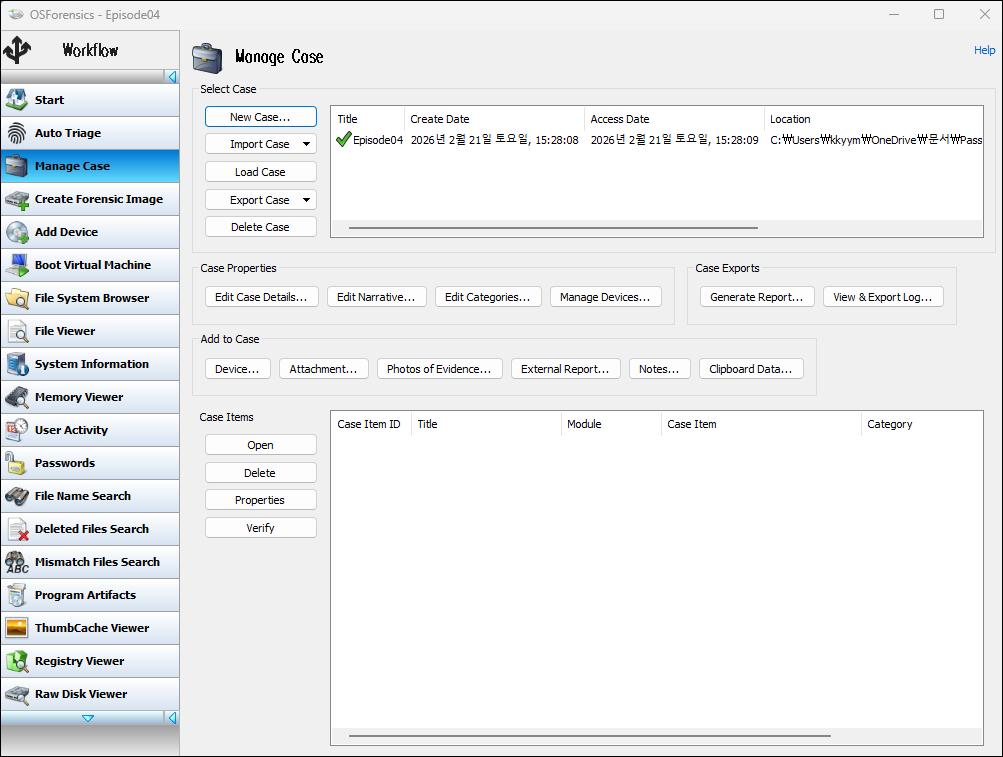Screen dimensions: 1003x757
Task: Click the Program Artifacts icon
Action: [x=17, y=595]
